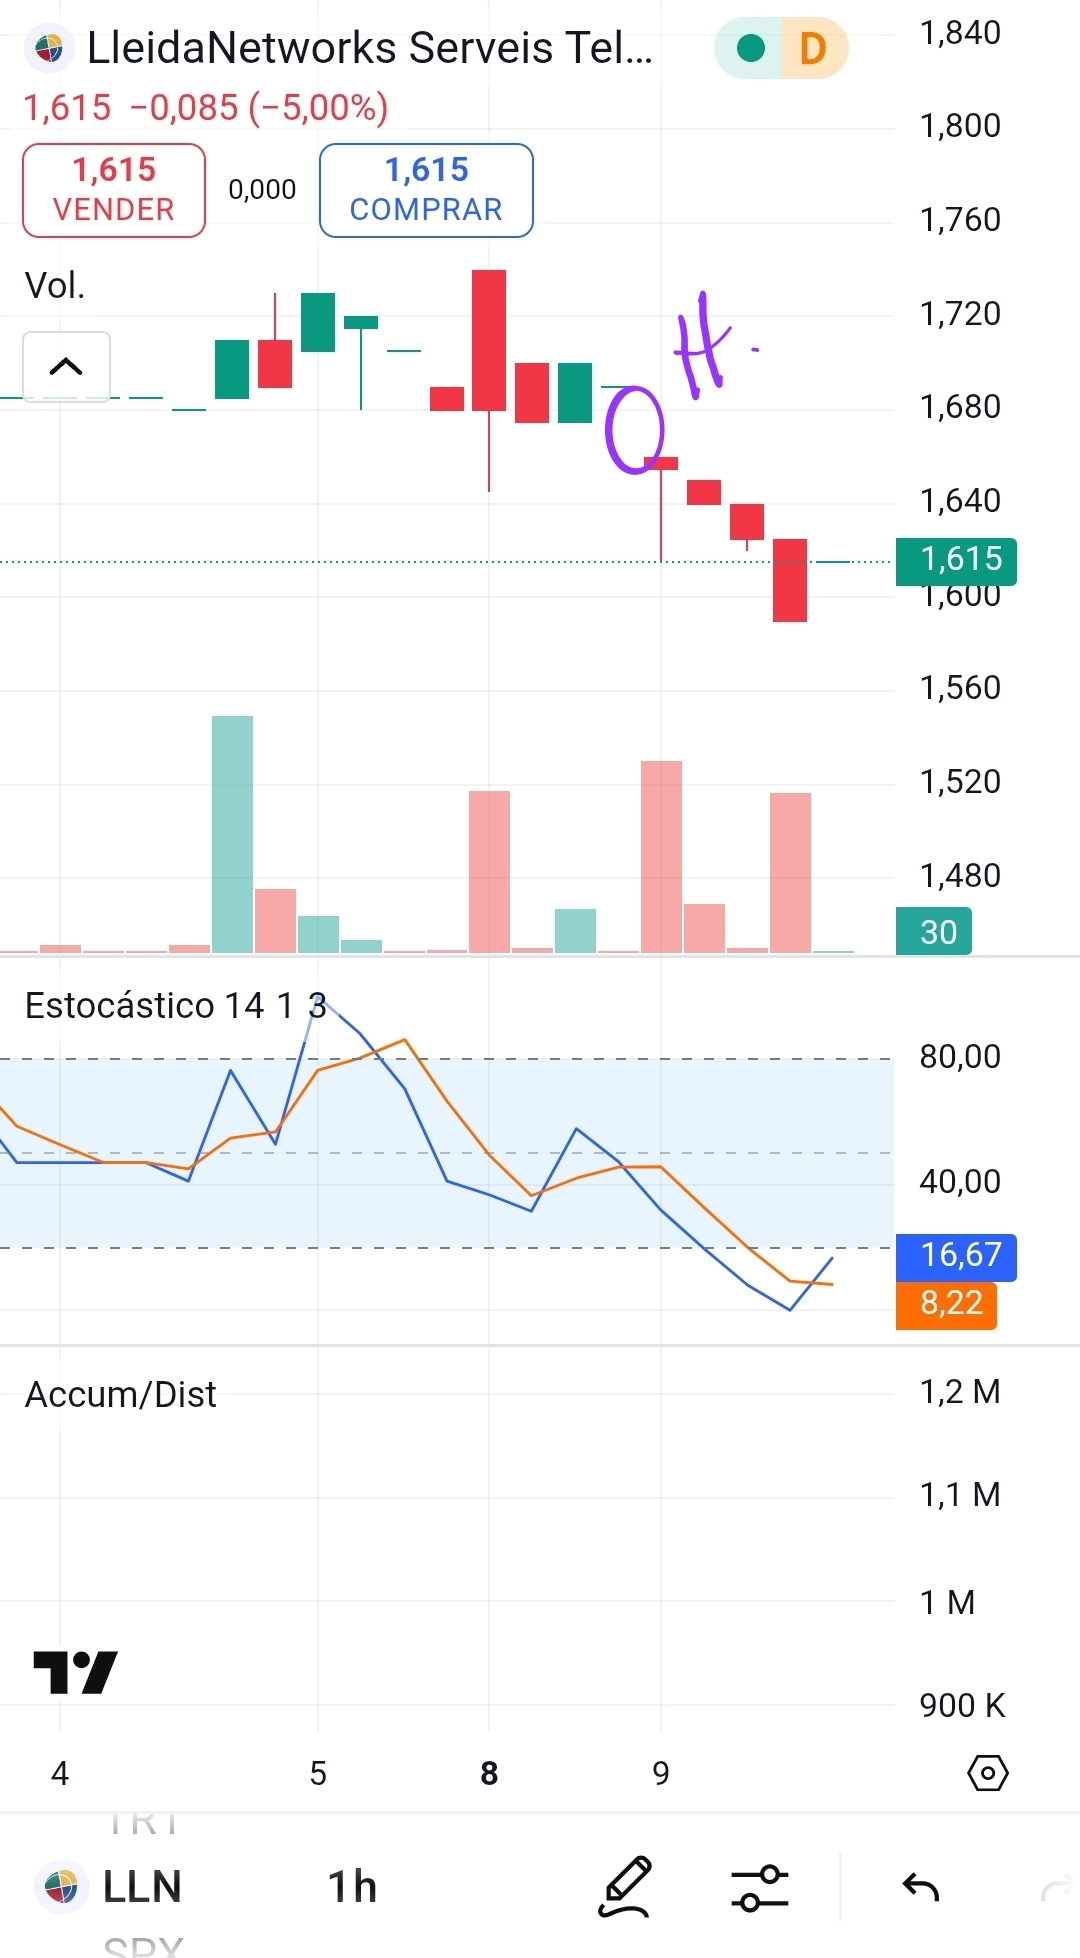Open the chart settings sliders icon
This screenshot has height=1958, width=1080.
pyautogui.click(x=760, y=1888)
